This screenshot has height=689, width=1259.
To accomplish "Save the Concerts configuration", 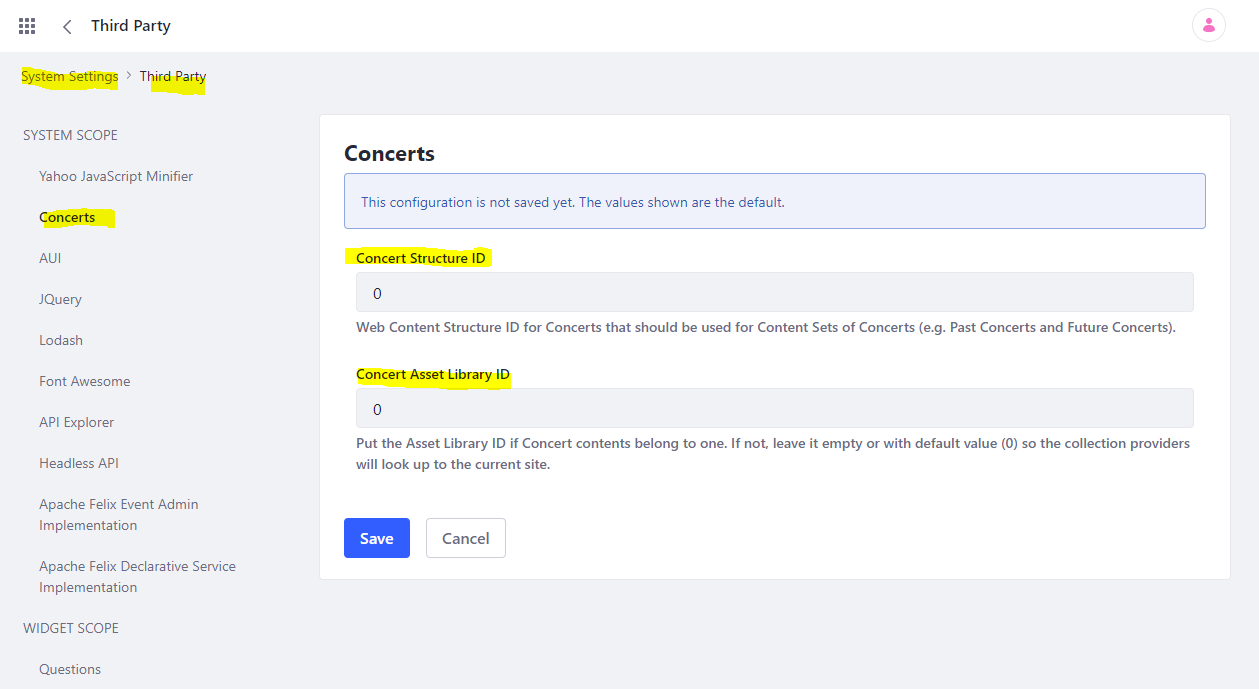I will pos(376,538).
